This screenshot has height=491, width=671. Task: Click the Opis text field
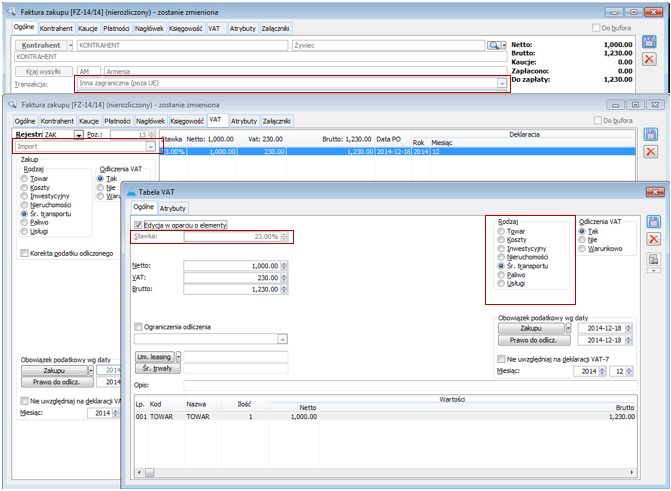pyautogui.click(x=410, y=385)
